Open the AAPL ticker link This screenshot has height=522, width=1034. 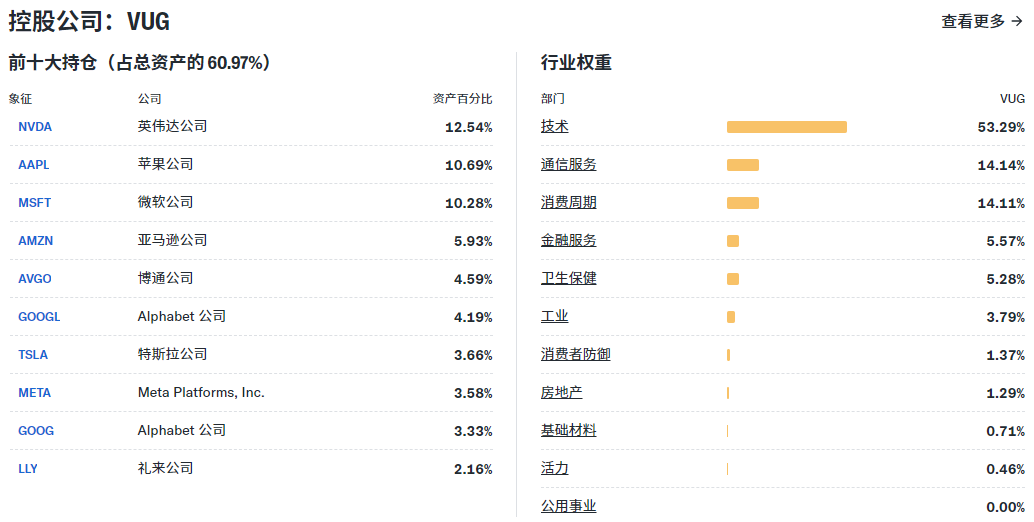[x=34, y=165]
